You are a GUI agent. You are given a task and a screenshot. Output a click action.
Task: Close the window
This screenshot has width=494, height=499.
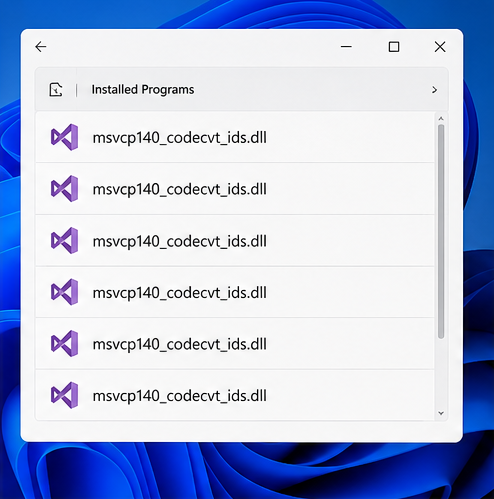[440, 47]
